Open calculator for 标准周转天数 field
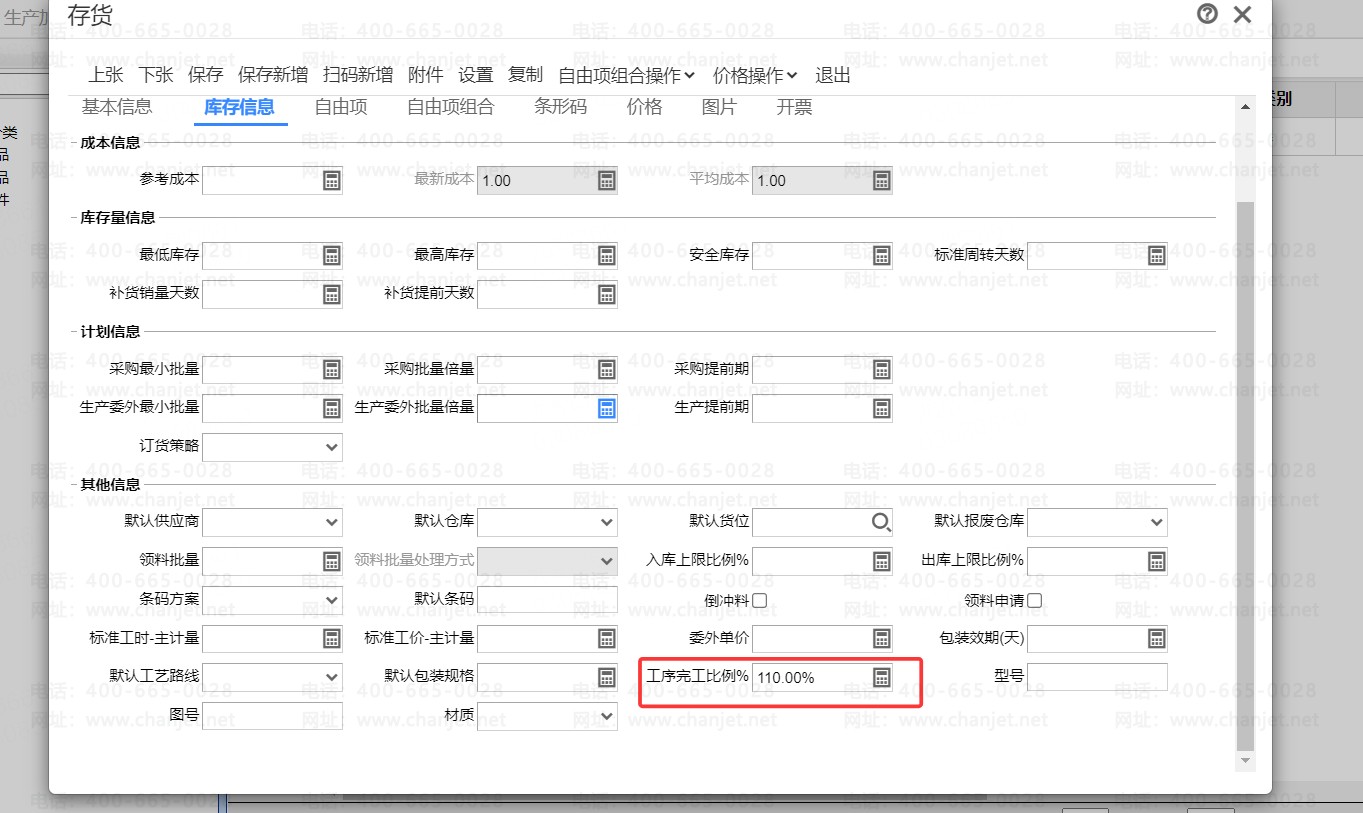 [1156, 256]
